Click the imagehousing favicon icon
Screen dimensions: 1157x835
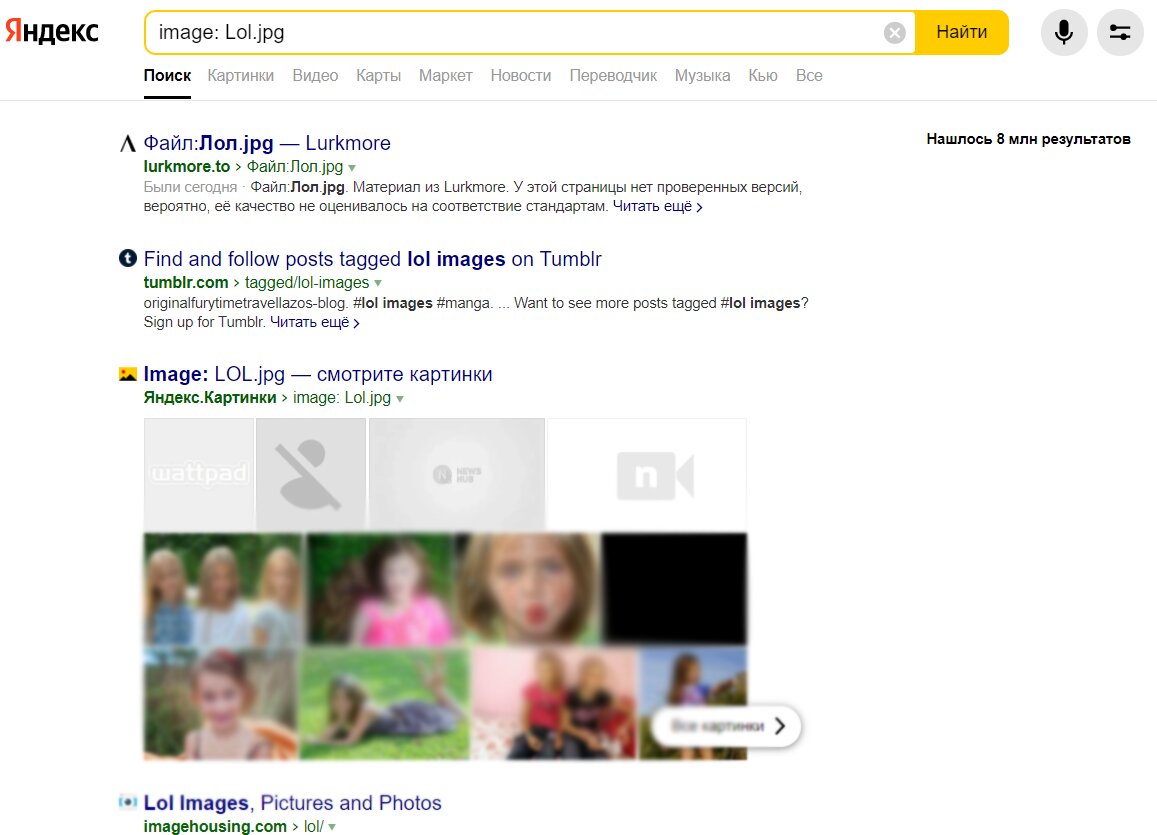(128, 802)
